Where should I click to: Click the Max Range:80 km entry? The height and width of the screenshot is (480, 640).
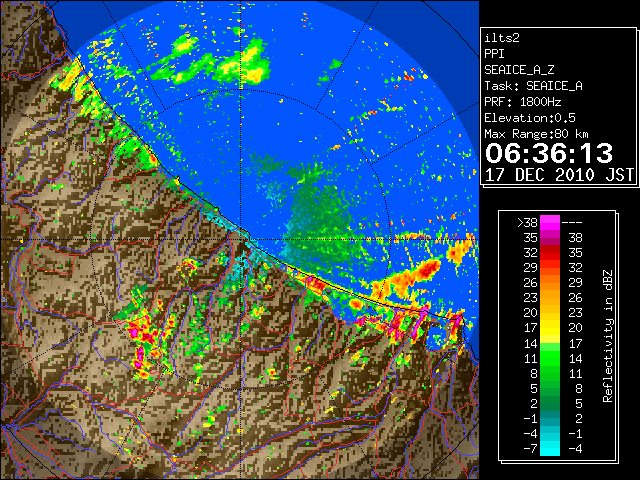point(536,134)
